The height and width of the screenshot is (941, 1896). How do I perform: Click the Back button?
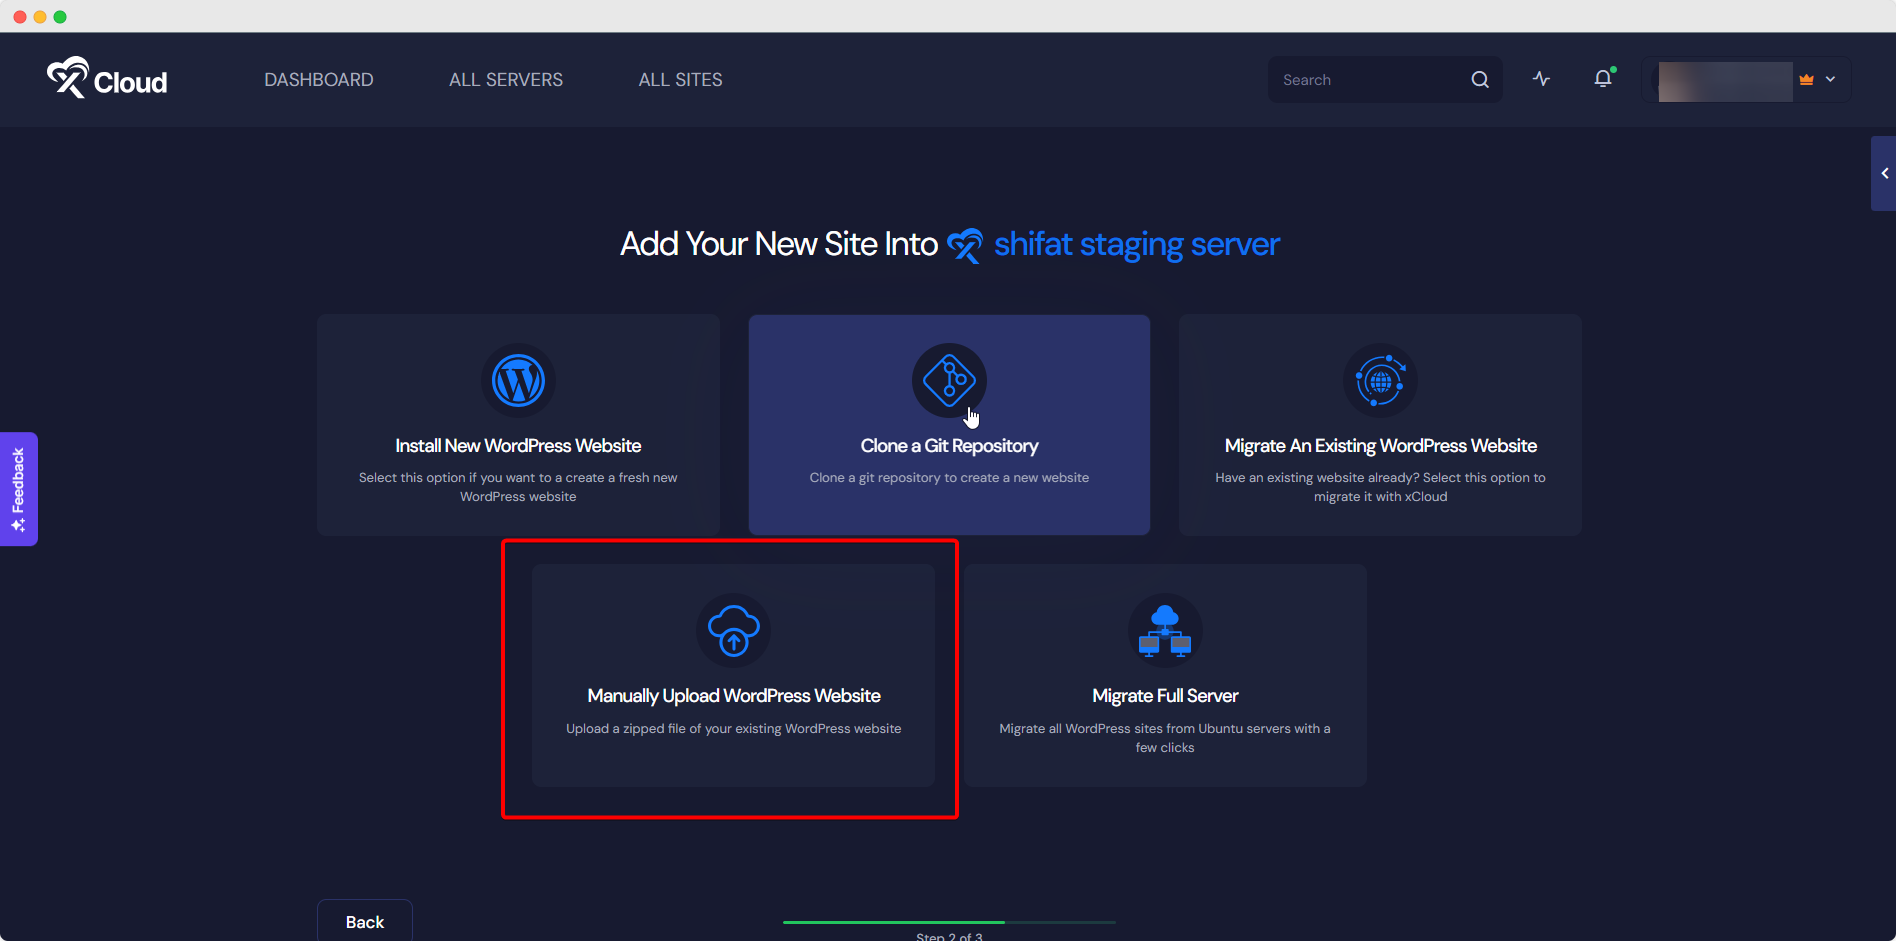click(364, 921)
